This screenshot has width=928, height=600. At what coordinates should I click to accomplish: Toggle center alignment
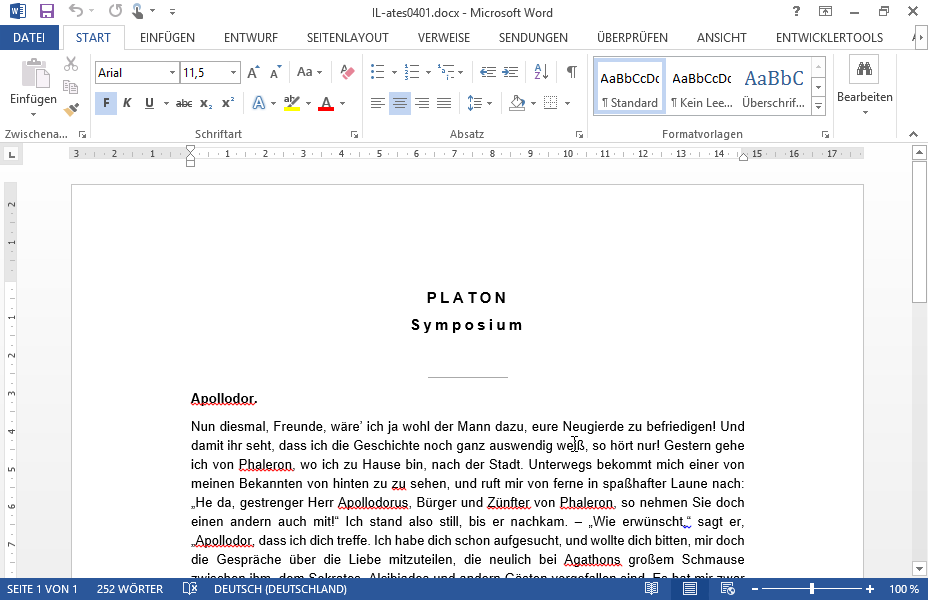pos(400,104)
